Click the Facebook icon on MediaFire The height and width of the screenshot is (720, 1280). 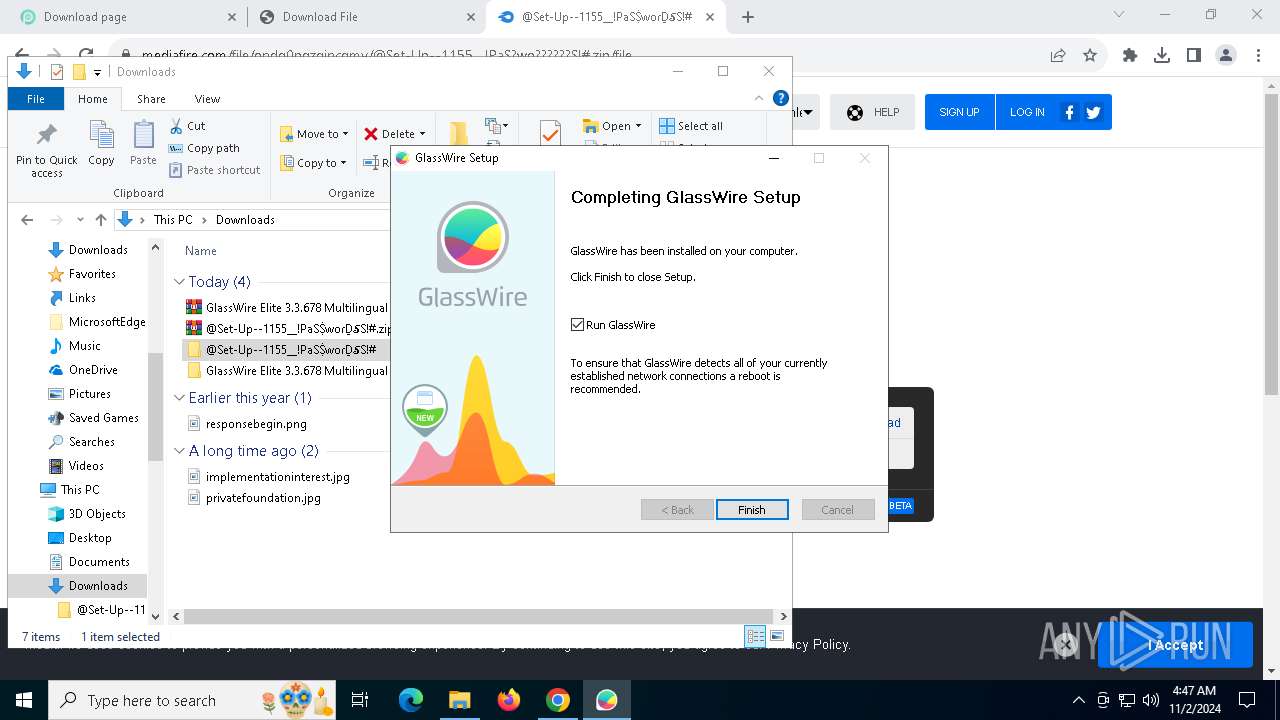[x=1069, y=112]
